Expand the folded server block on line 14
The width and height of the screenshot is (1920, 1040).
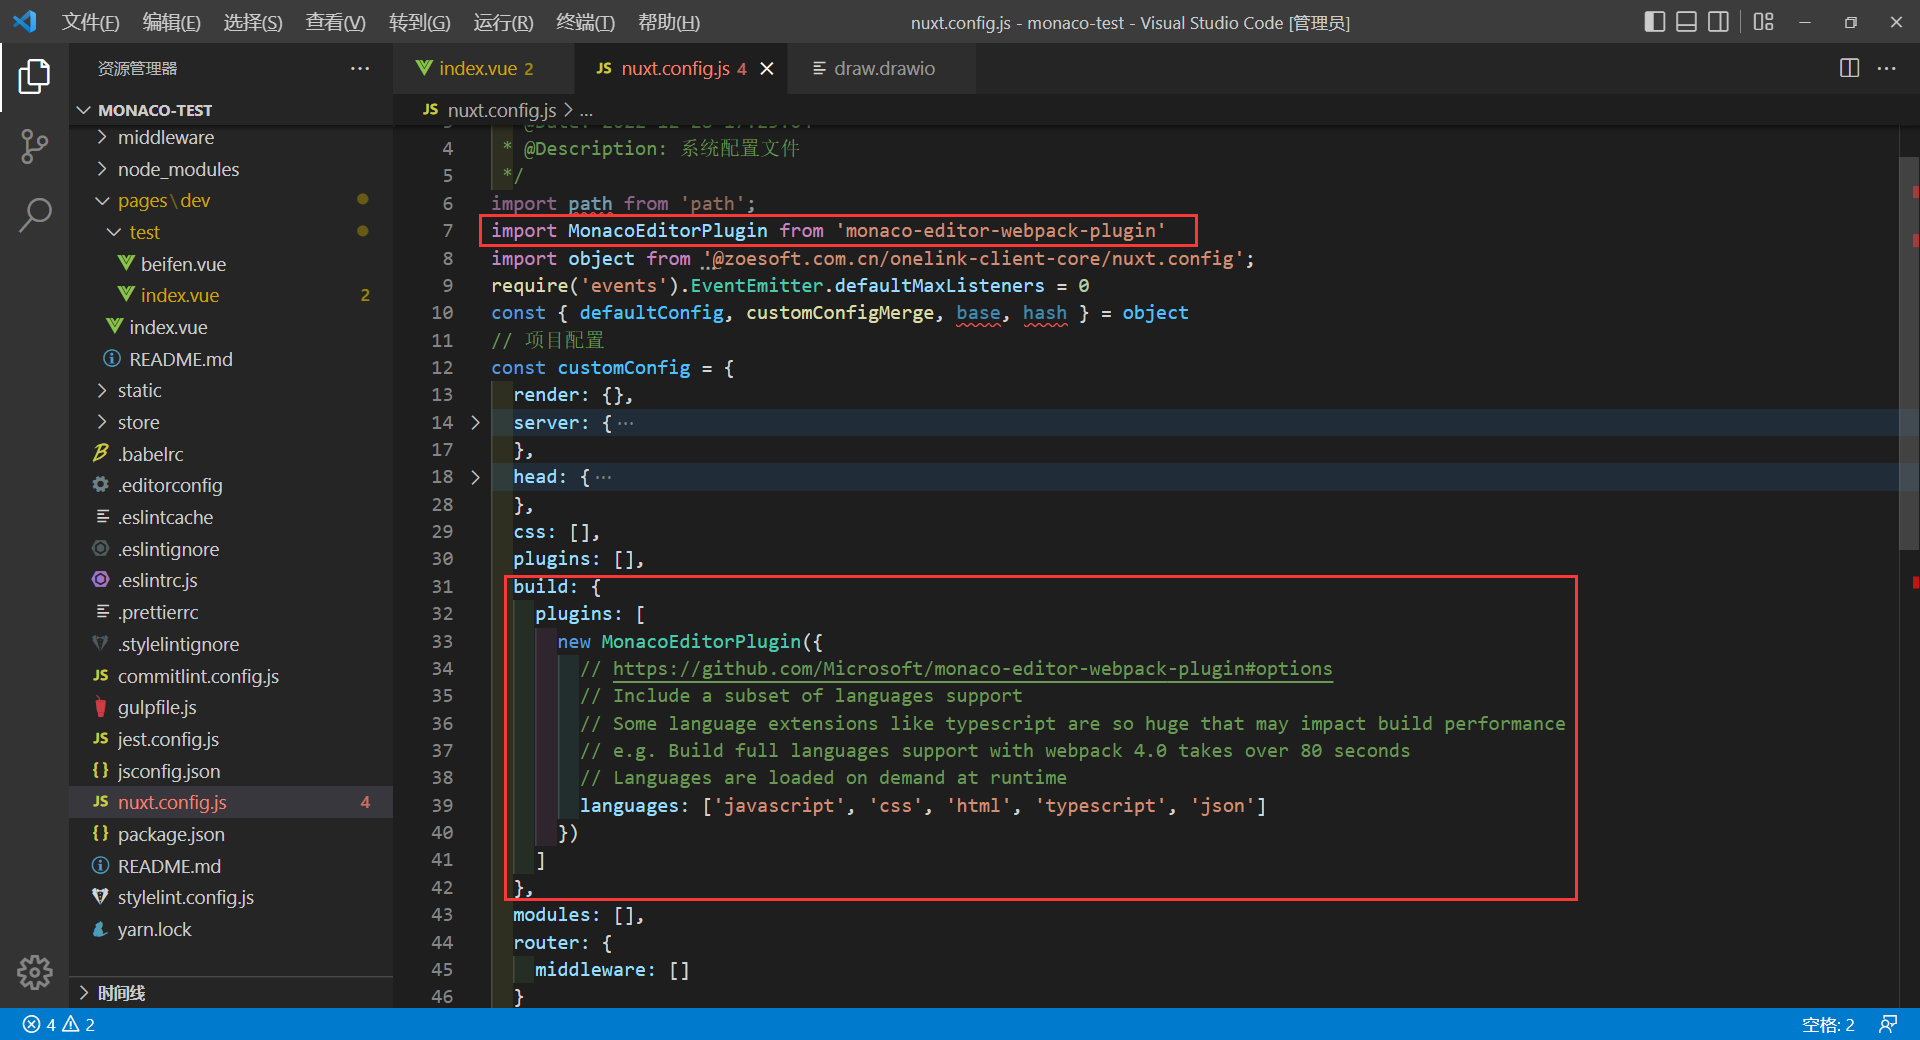(476, 423)
